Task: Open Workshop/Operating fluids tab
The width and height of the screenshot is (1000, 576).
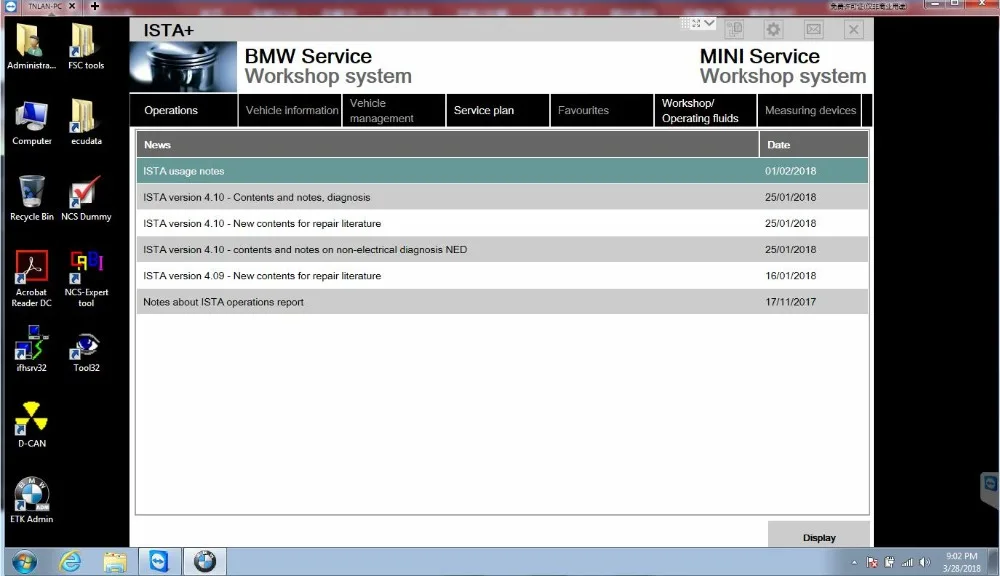Action: pyautogui.click(x=705, y=110)
